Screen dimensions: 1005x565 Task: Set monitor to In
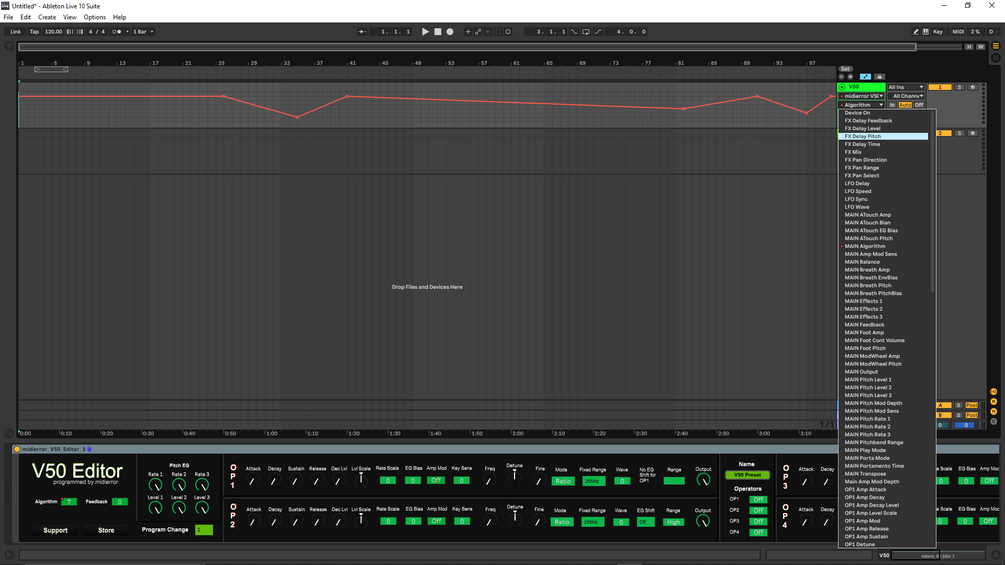892,105
